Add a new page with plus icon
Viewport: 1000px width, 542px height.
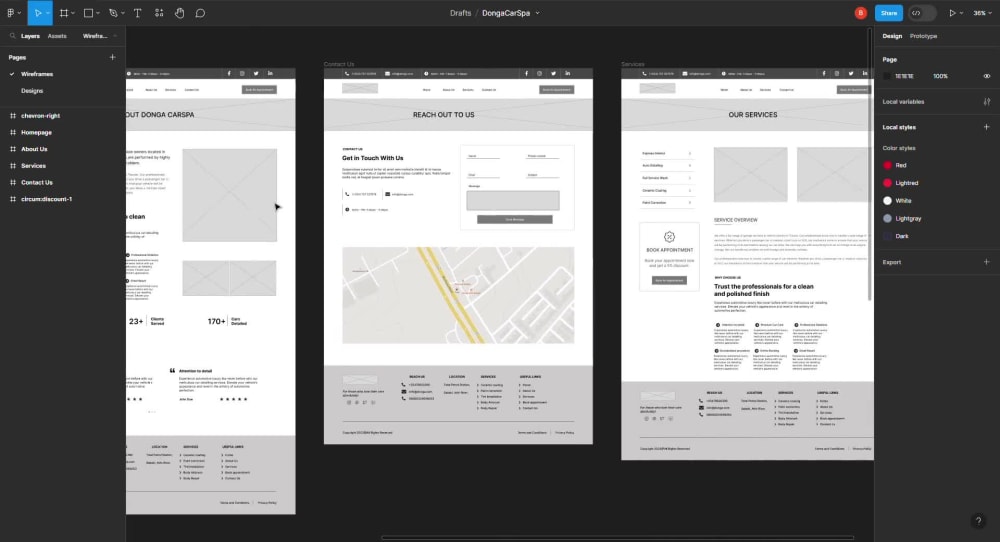[112, 57]
